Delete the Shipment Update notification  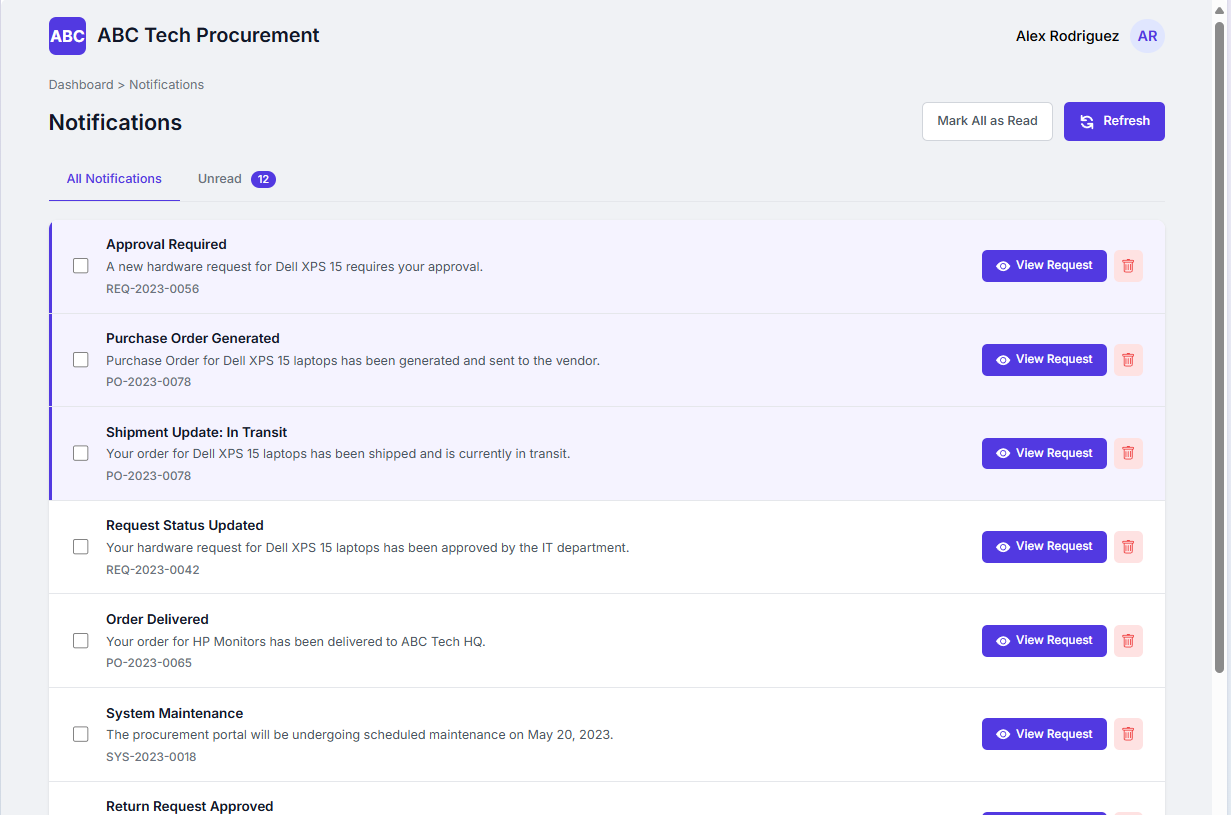tap(1128, 454)
